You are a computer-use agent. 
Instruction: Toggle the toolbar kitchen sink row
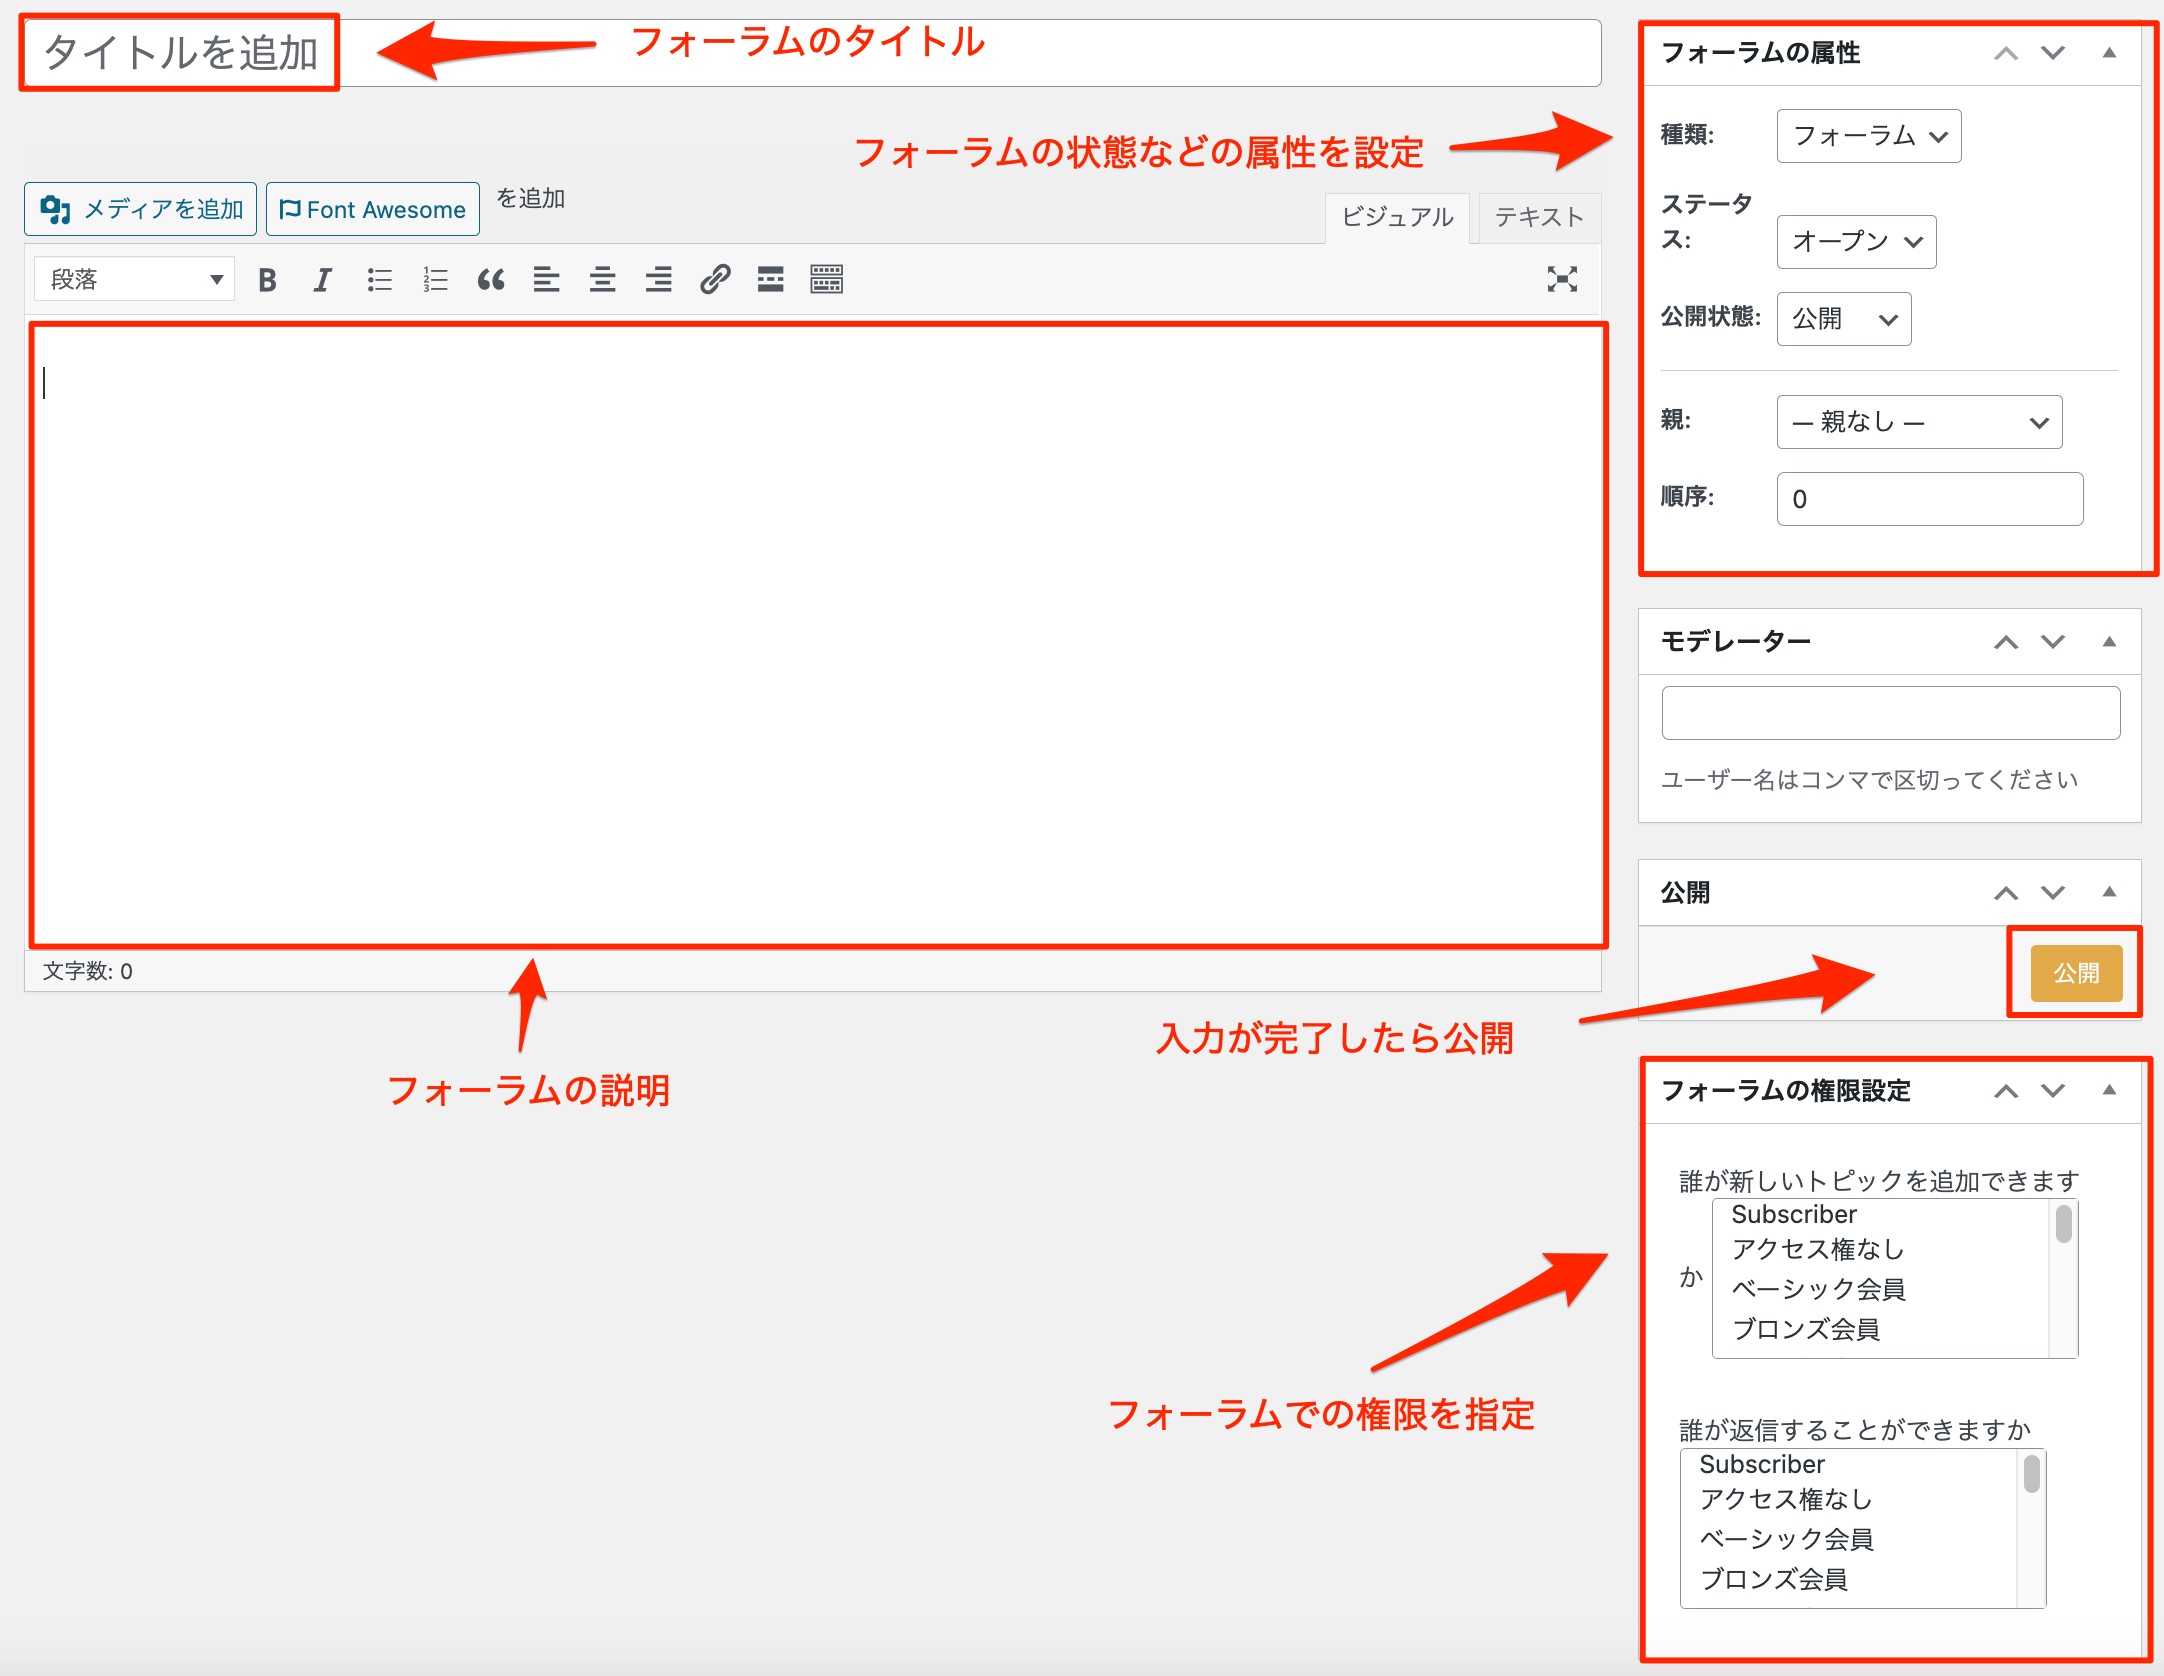click(827, 280)
